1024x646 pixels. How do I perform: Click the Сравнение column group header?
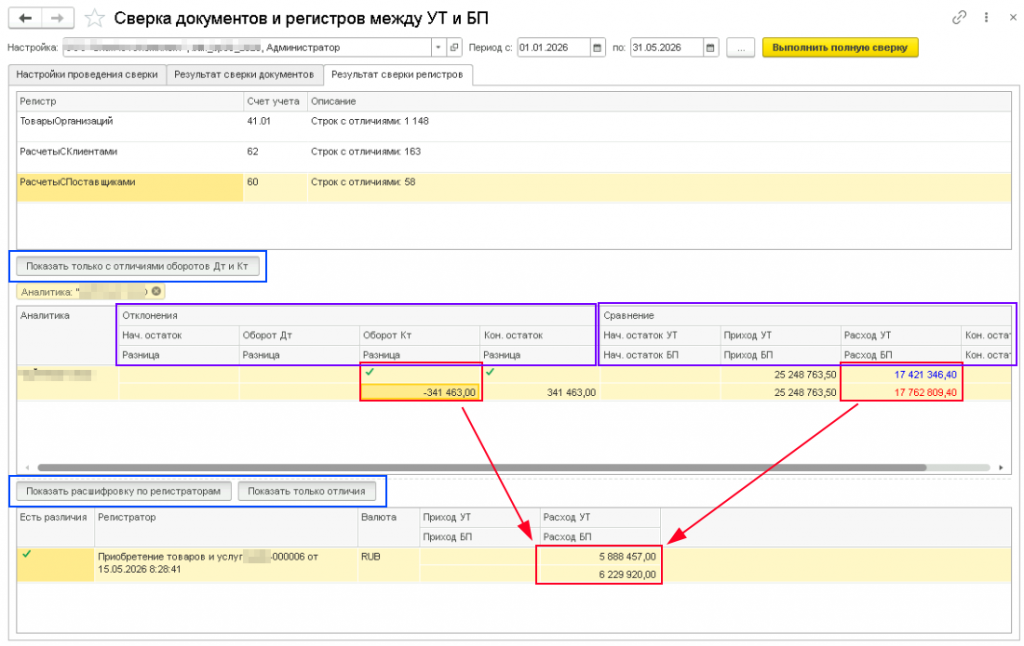coord(805,315)
